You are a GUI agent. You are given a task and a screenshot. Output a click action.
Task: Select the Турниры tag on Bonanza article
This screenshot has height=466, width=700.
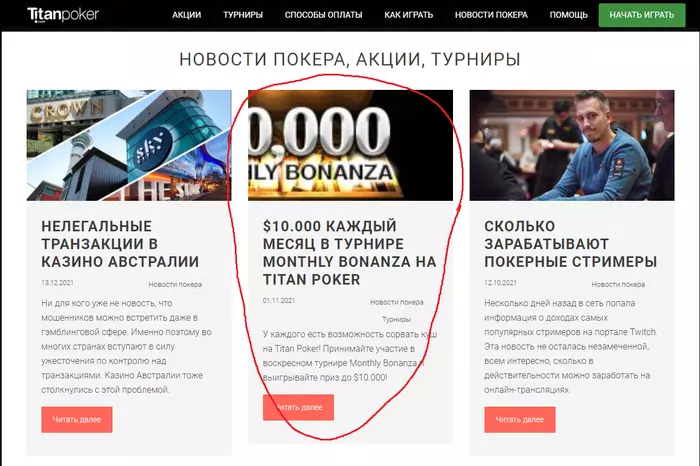[396, 320]
